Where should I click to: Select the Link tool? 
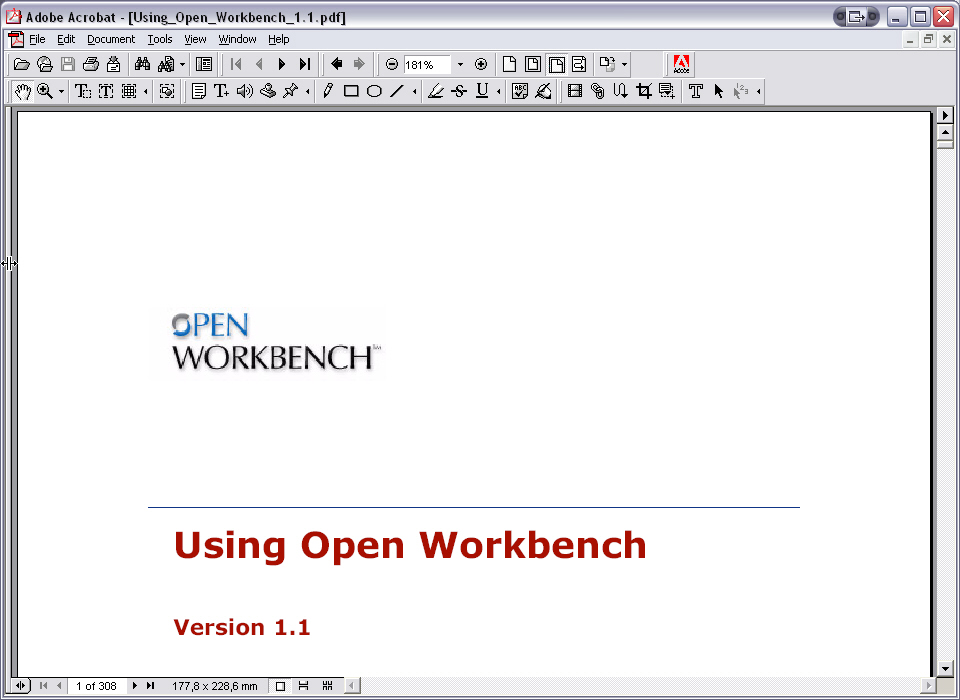tap(598, 92)
